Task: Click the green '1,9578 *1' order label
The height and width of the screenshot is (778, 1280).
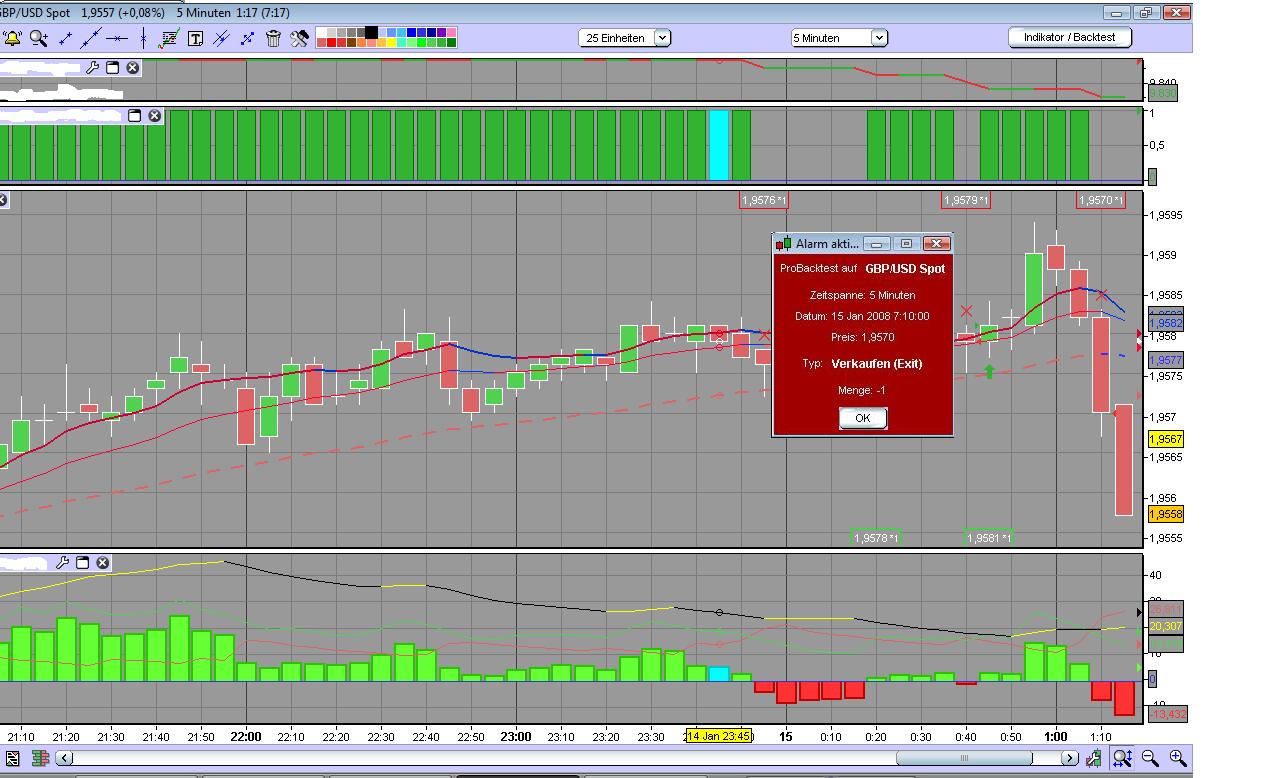Action: [x=875, y=538]
